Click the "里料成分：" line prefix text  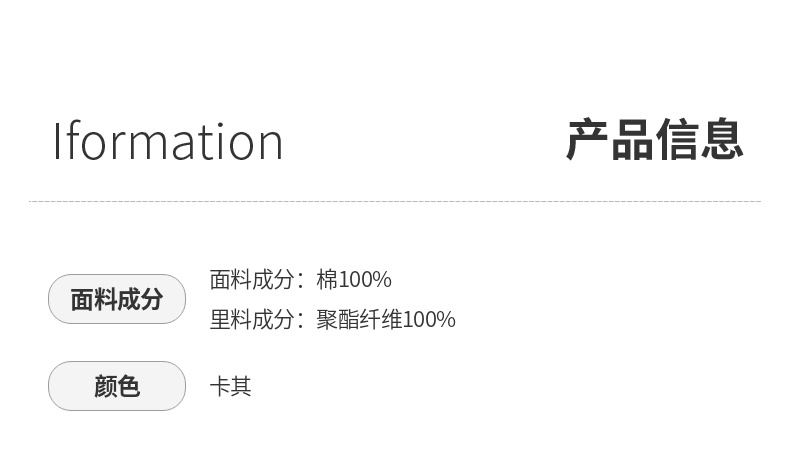point(256,320)
